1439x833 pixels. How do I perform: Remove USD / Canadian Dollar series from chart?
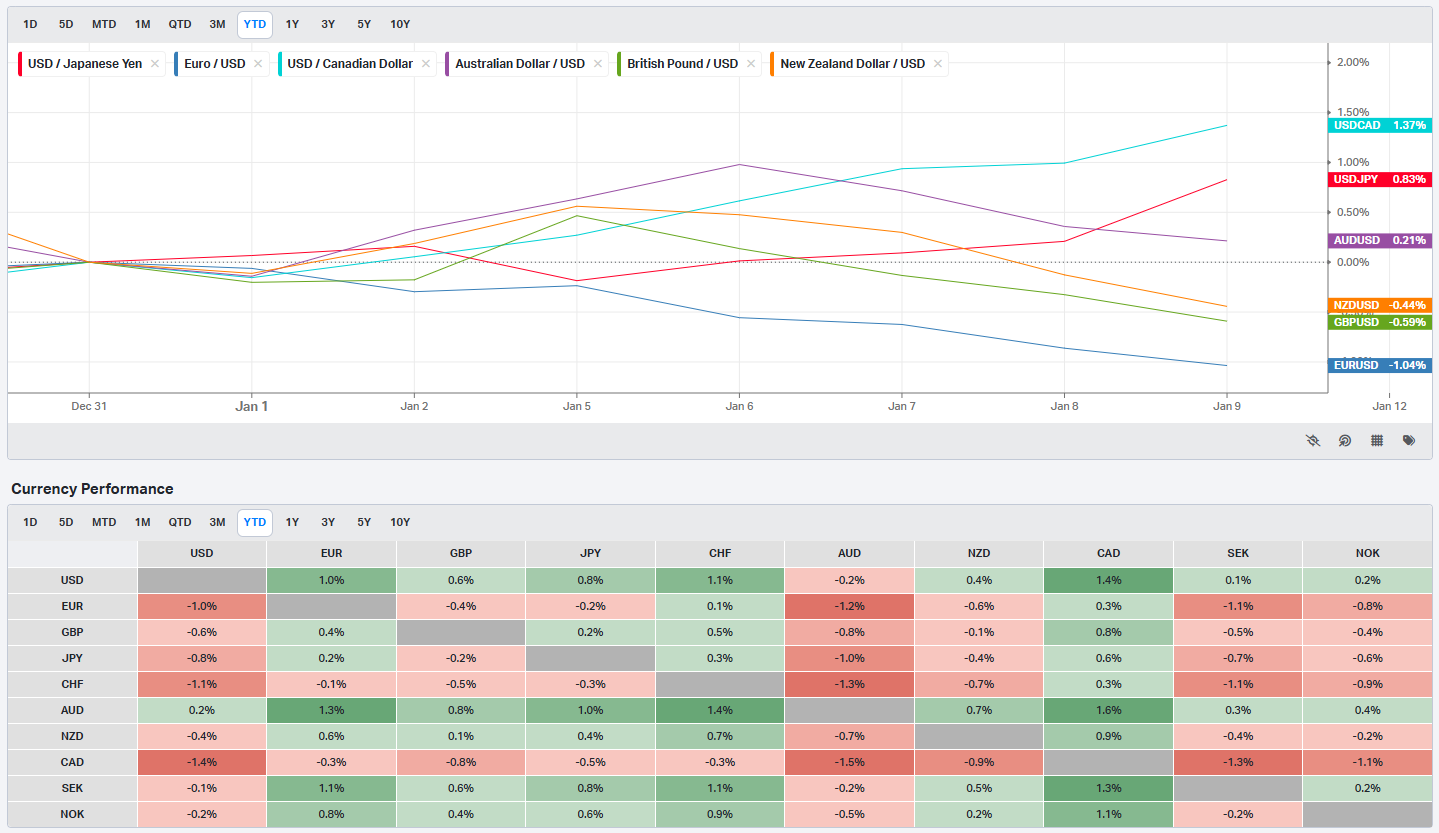click(x=425, y=64)
